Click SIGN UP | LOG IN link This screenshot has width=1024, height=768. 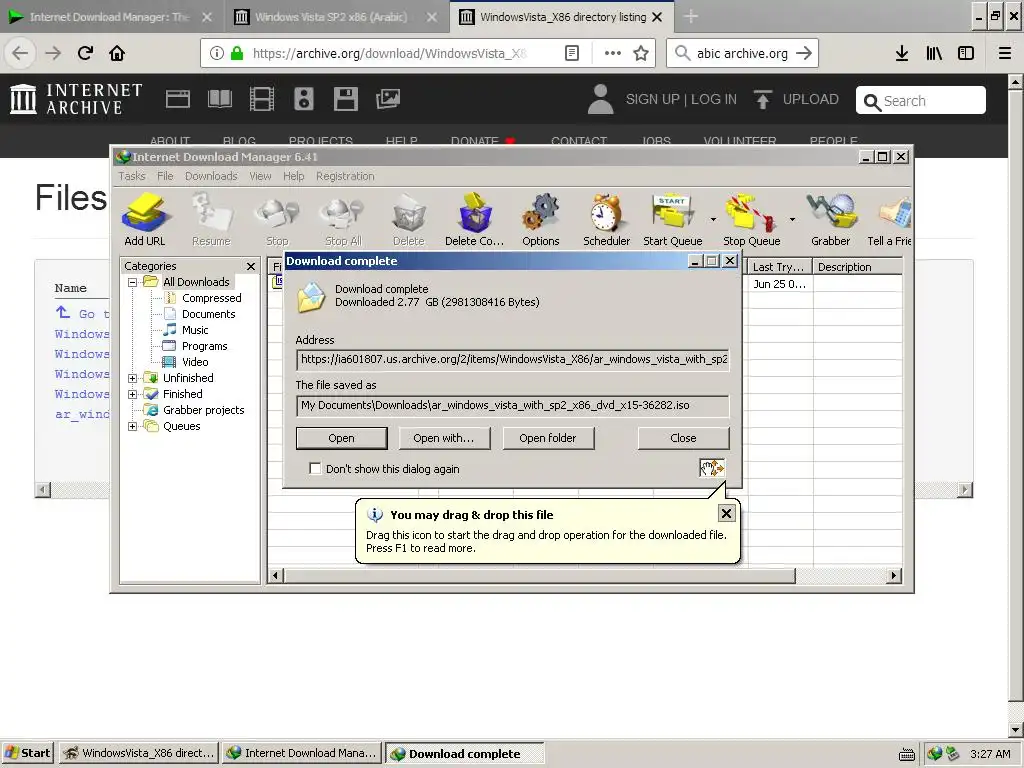[x=681, y=99]
